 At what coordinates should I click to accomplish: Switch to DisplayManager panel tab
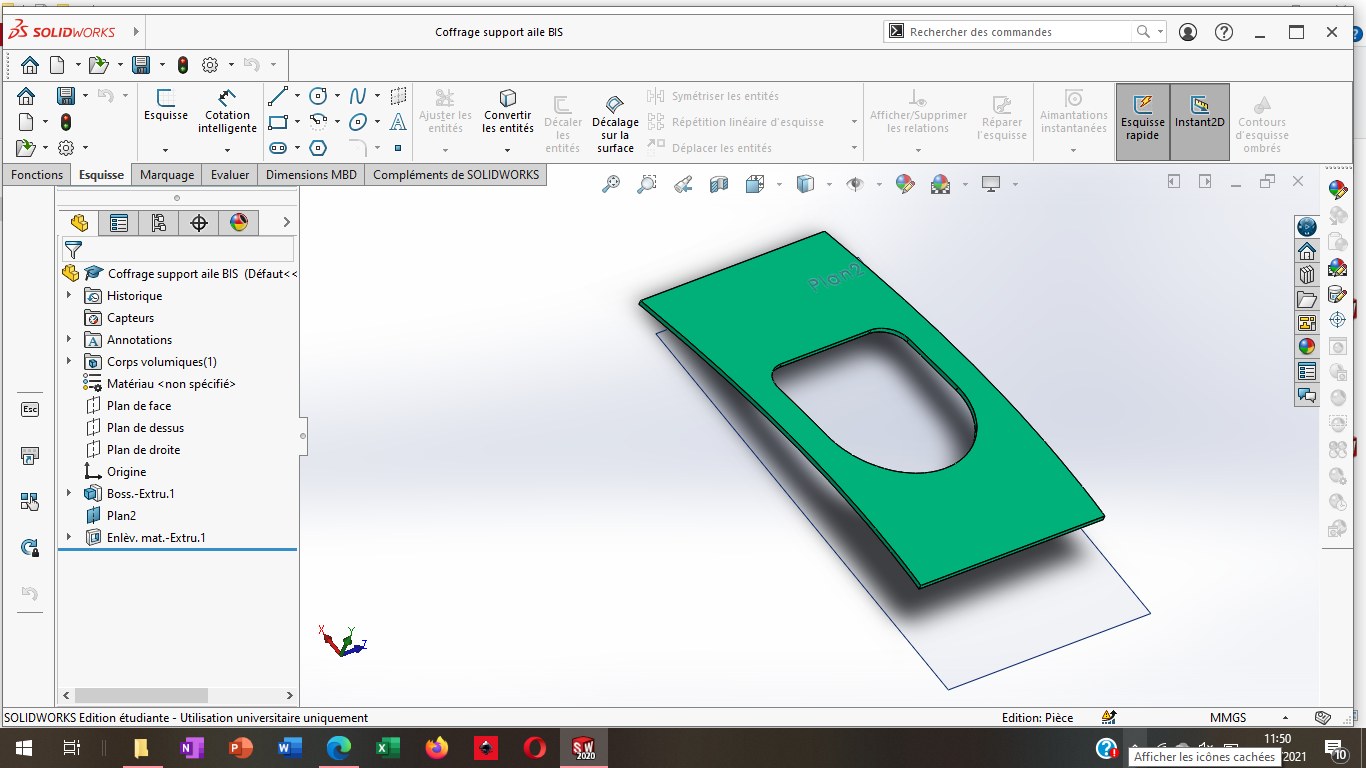coord(239,223)
